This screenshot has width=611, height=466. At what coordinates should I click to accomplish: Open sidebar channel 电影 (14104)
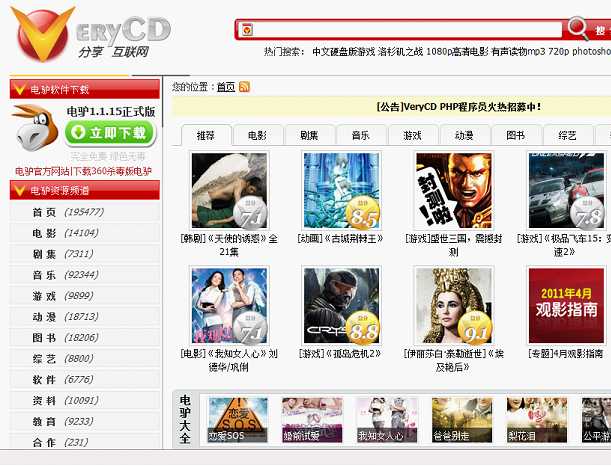tap(85, 233)
